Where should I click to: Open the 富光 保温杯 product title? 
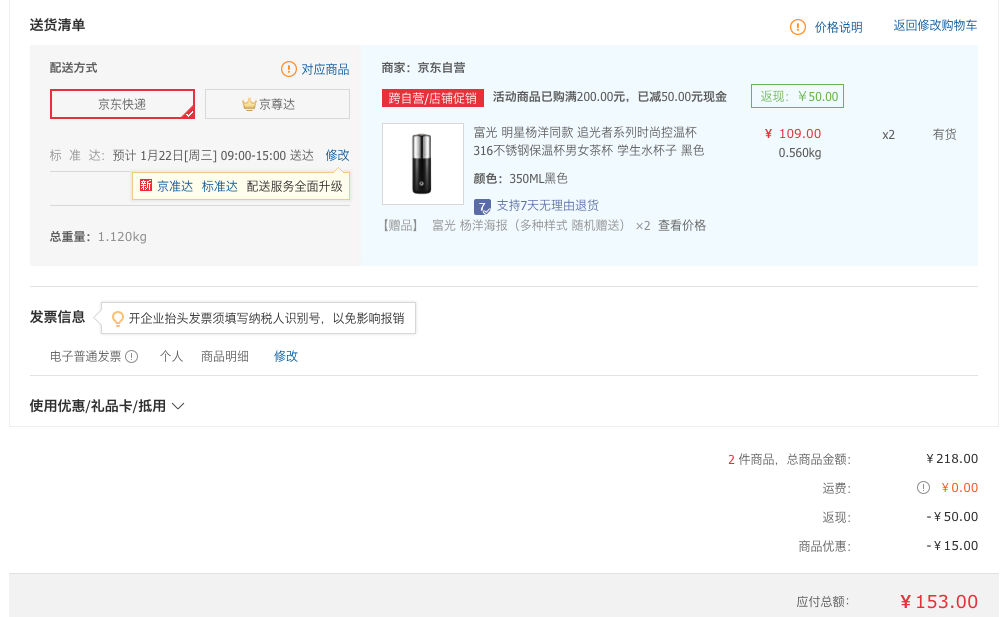coord(589,141)
